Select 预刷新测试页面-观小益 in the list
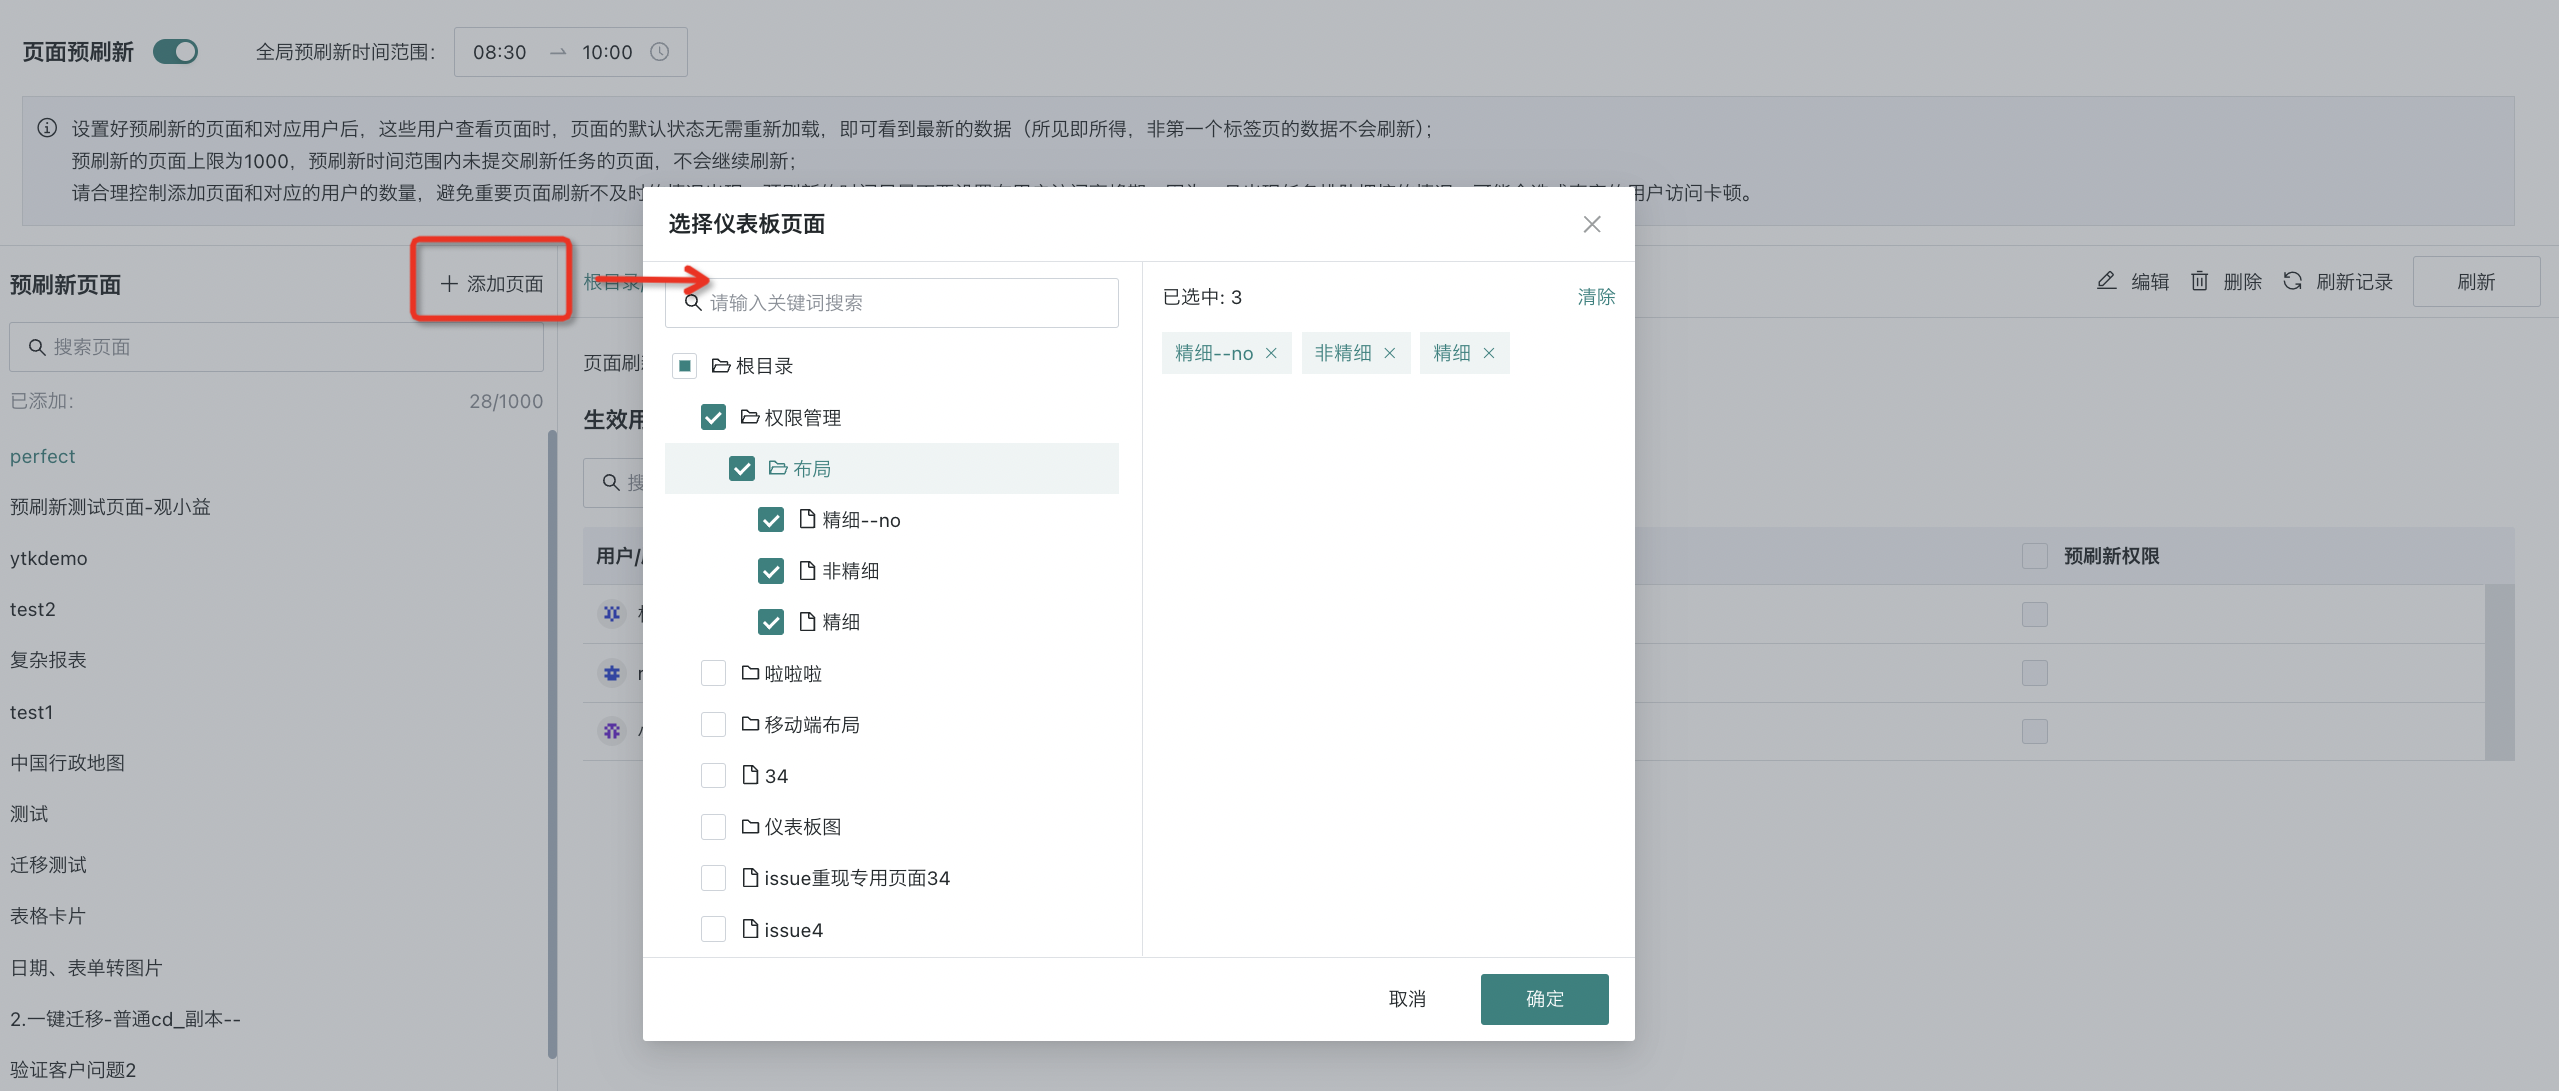 [110, 507]
